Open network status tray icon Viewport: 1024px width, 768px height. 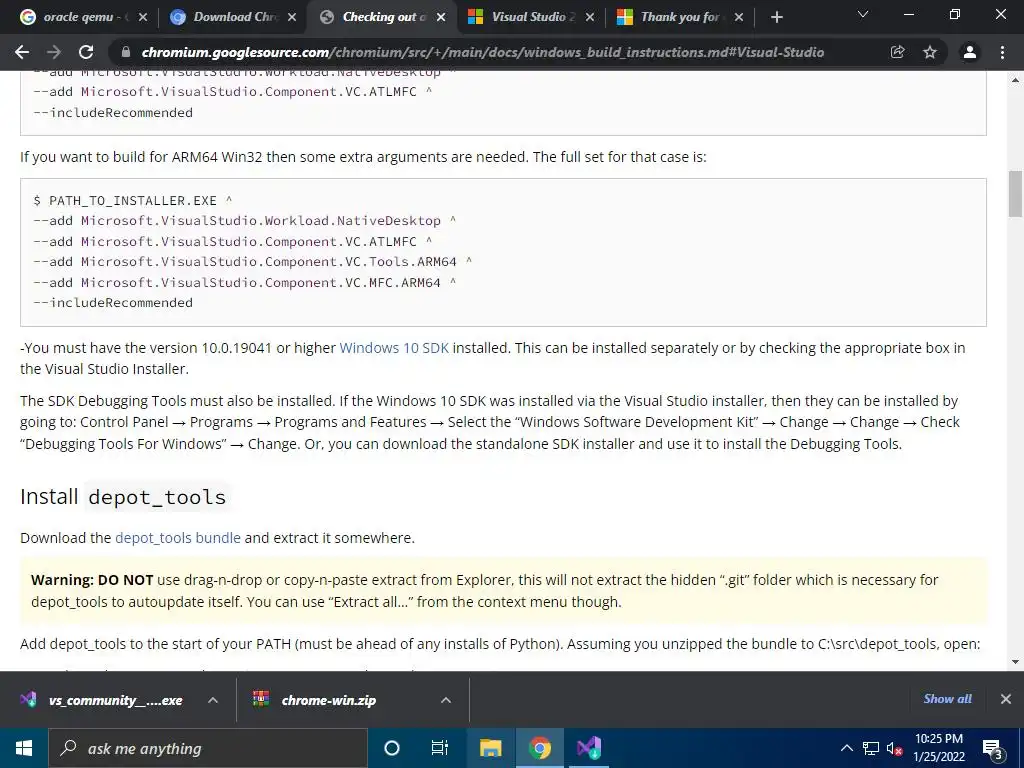coord(871,748)
